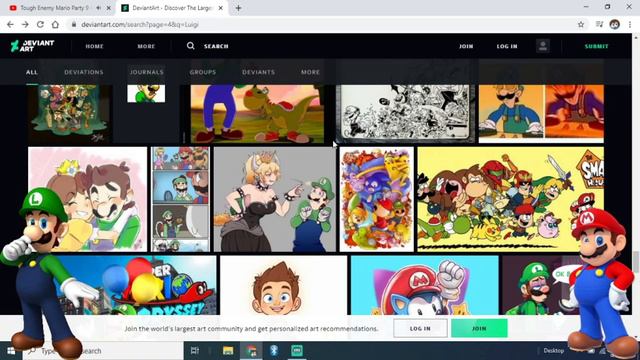Select the DEVIANTS filter tab
Viewport: 640px width, 360px height.
pos(258,72)
